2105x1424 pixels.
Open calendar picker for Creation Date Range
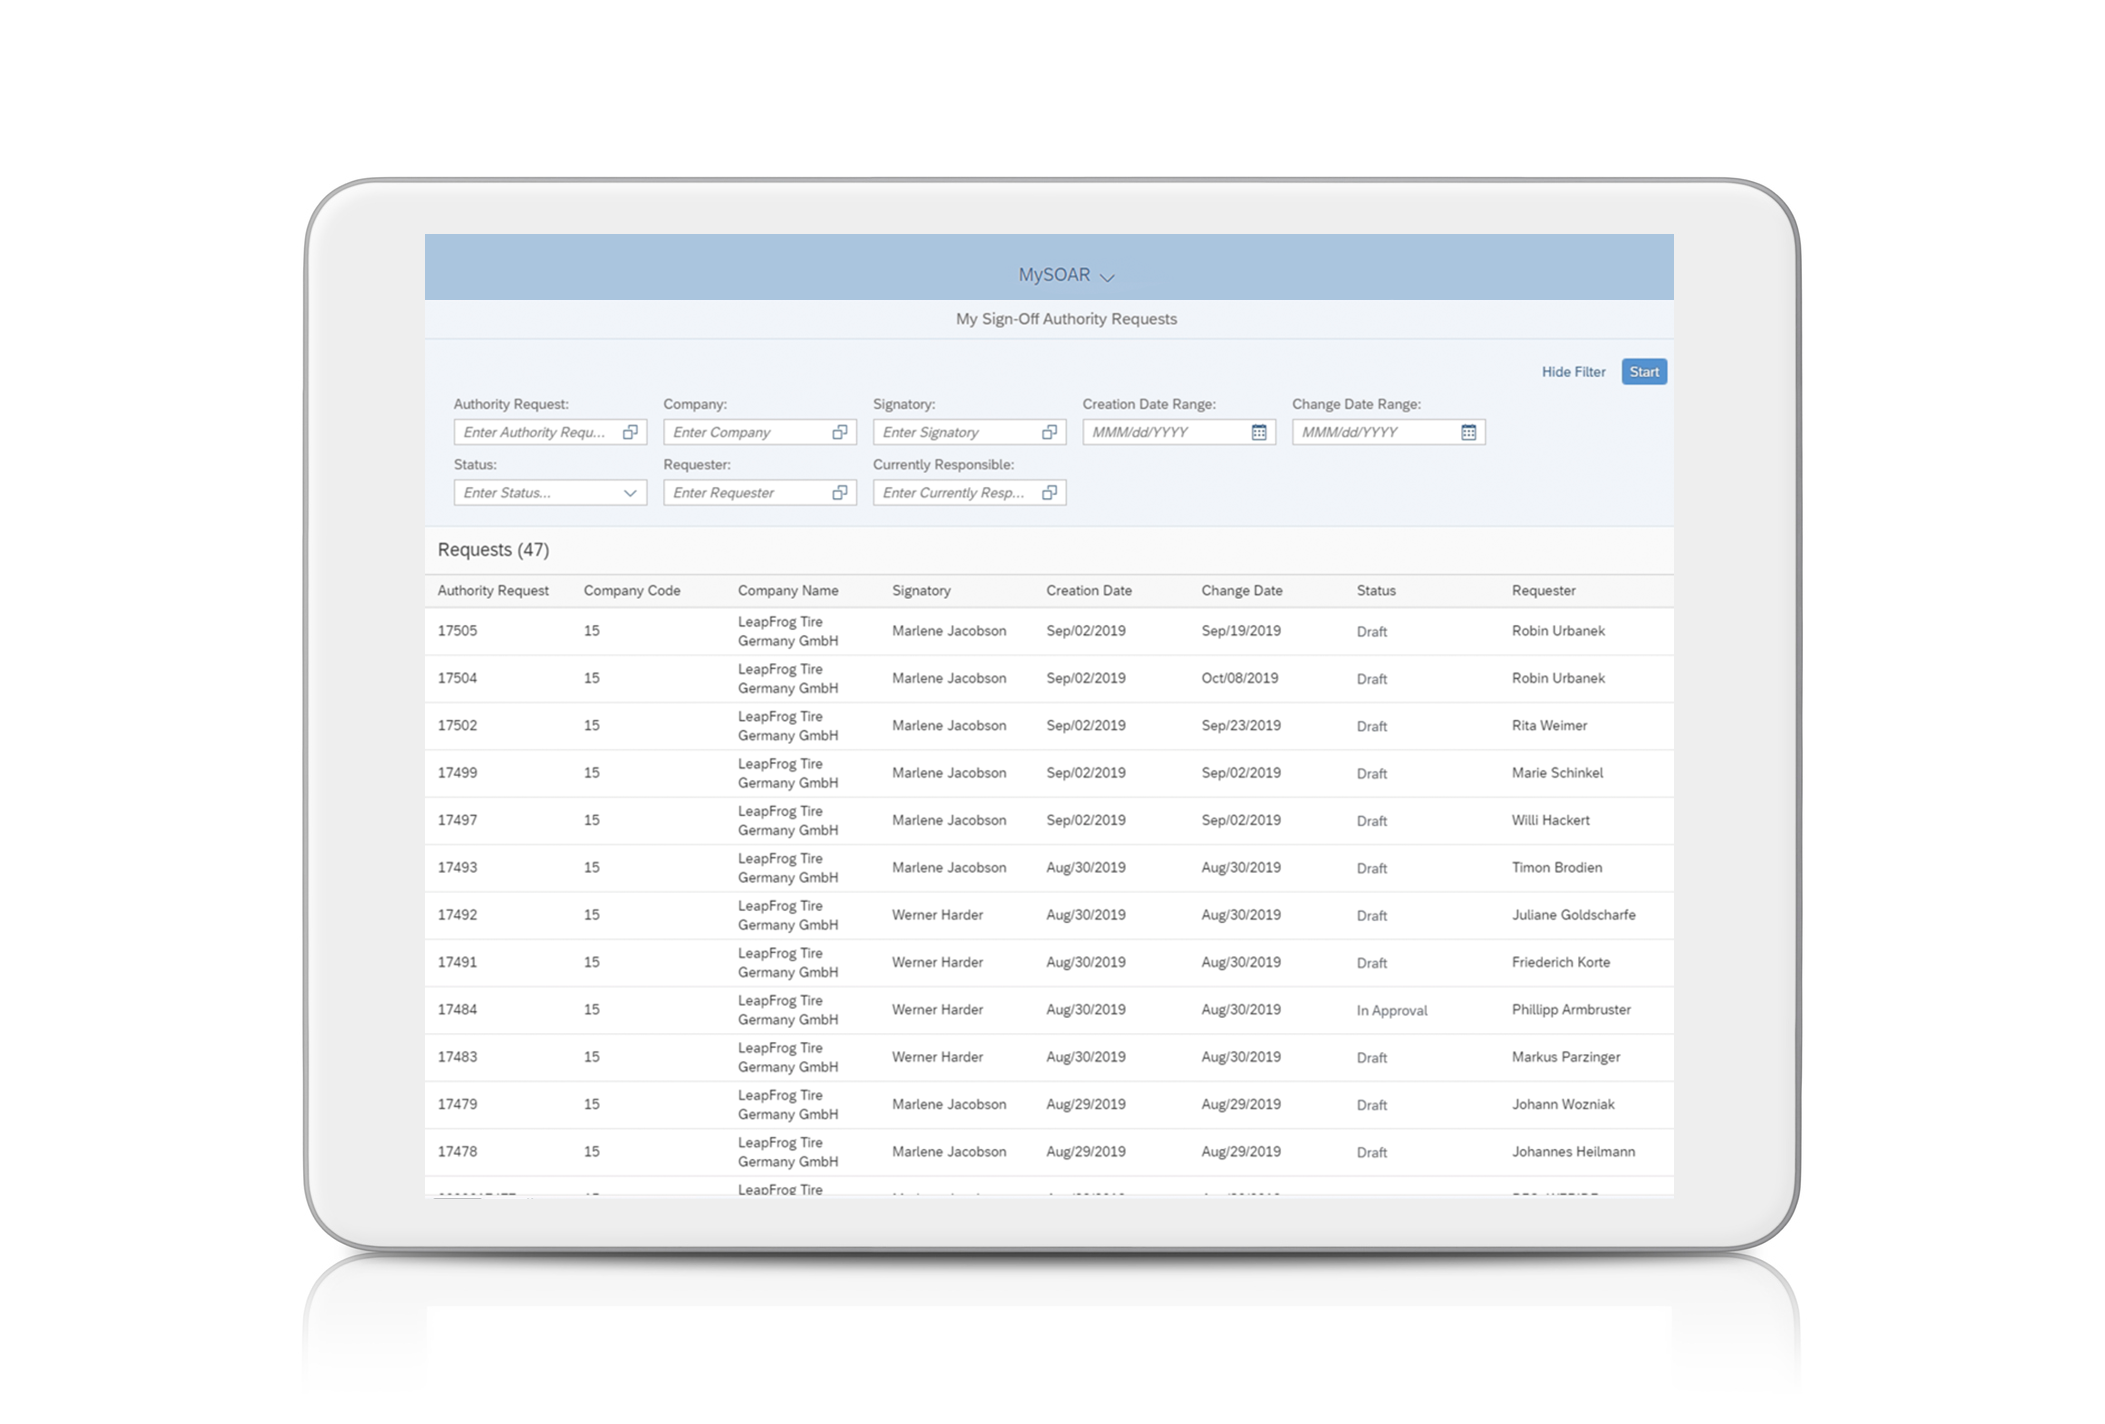[x=1259, y=432]
